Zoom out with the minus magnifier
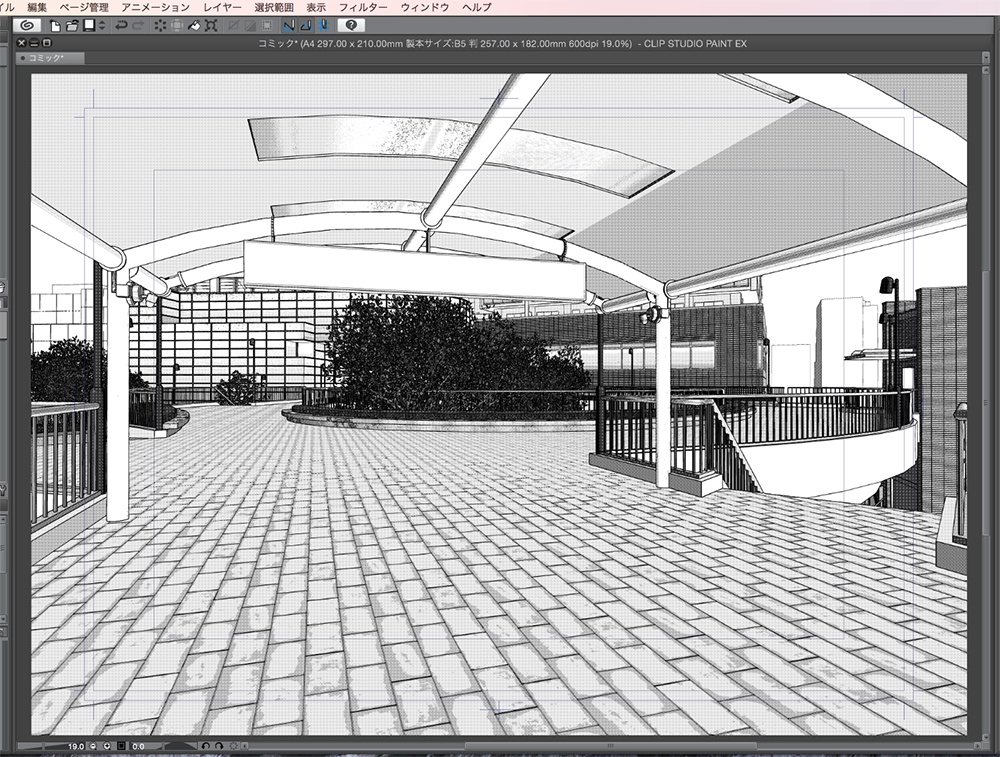This screenshot has width=1000, height=757. (93, 746)
